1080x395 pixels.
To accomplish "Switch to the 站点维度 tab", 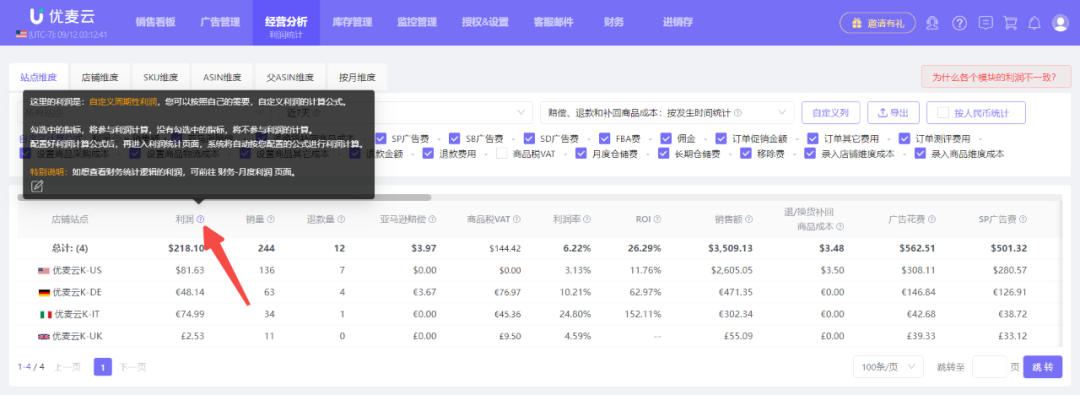I will click(39, 77).
